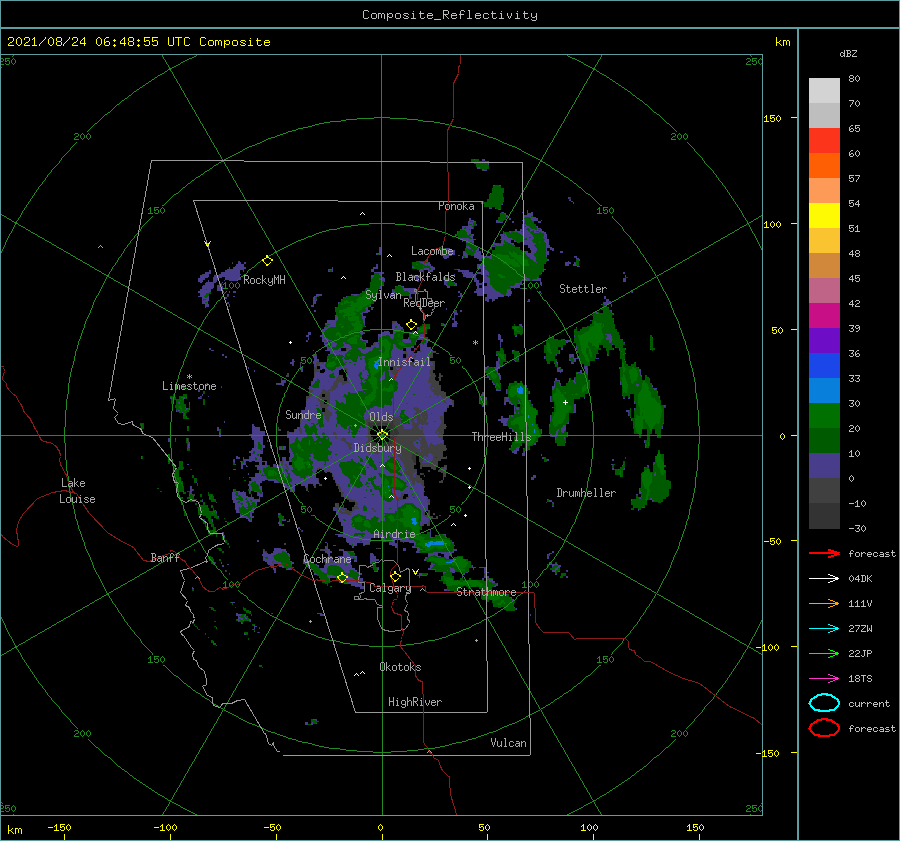Click the Sylvan label
This screenshot has height=841, width=900.
[x=383, y=295]
